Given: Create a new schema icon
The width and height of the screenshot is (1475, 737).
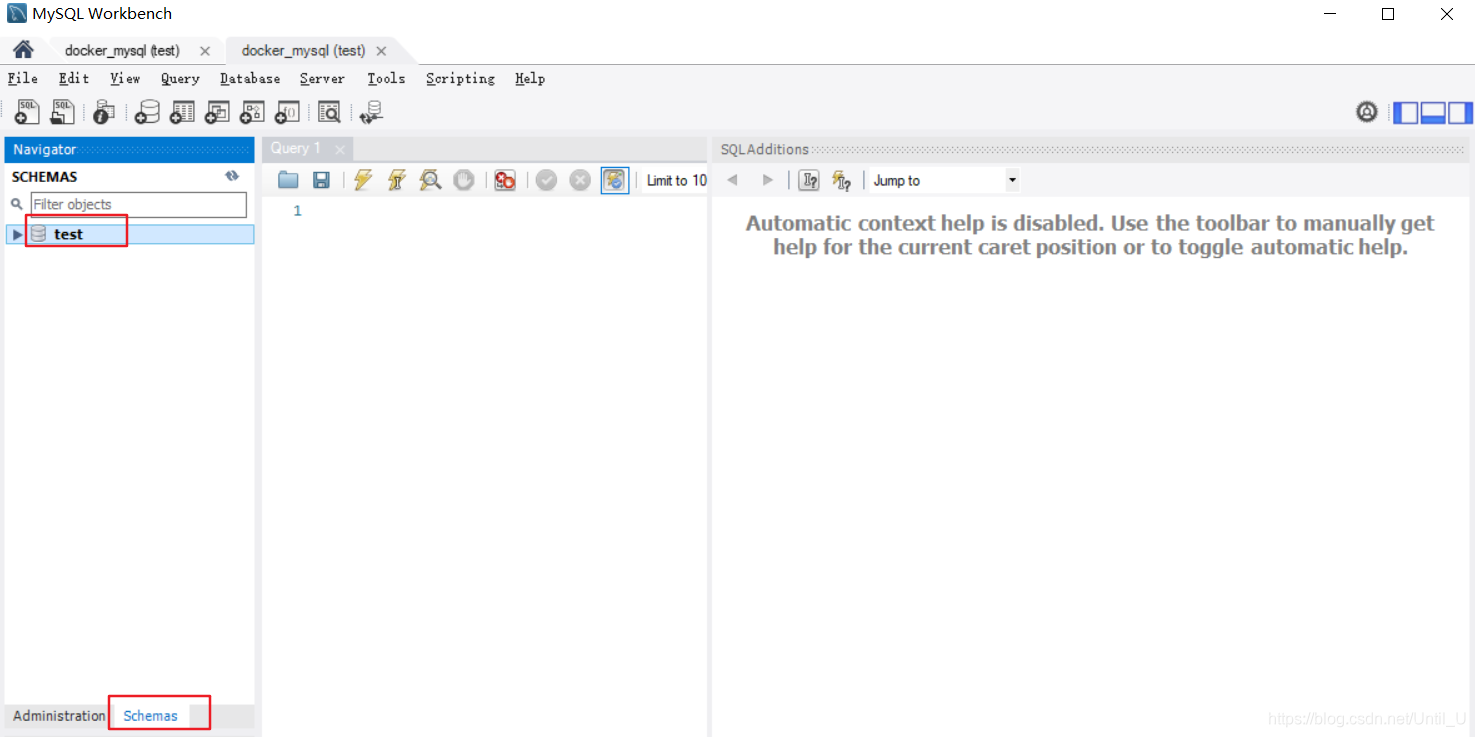Looking at the screenshot, I should pyautogui.click(x=147, y=112).
